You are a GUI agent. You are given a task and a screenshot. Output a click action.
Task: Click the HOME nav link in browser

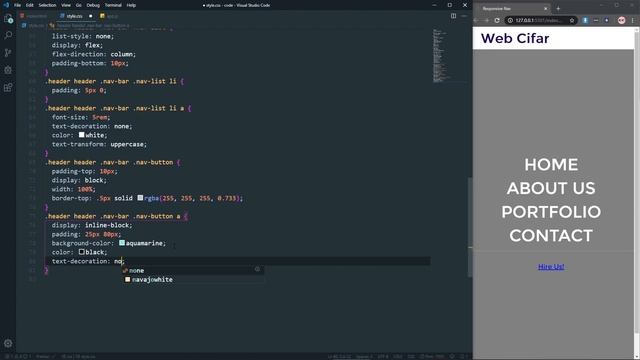point(551,164)
